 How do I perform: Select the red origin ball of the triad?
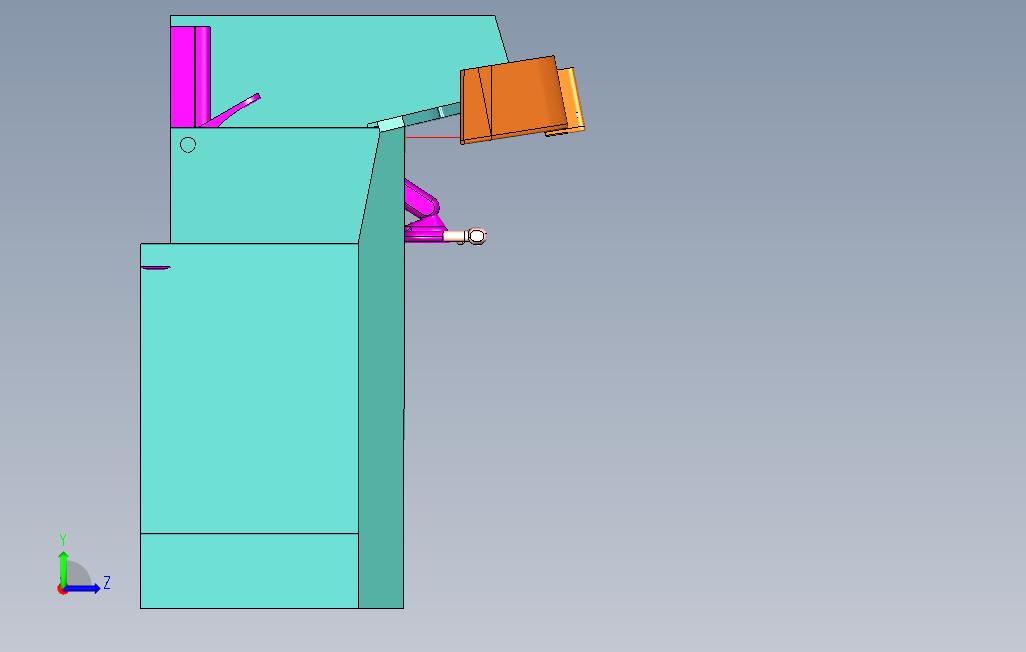pos(62,590)
